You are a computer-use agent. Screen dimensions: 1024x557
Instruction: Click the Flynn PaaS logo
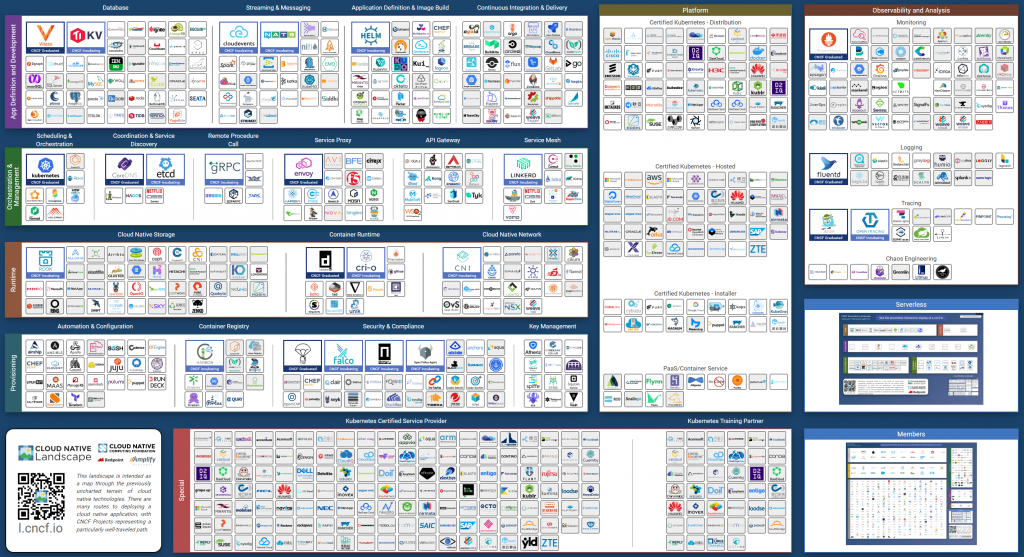click(x=654, y=381)
